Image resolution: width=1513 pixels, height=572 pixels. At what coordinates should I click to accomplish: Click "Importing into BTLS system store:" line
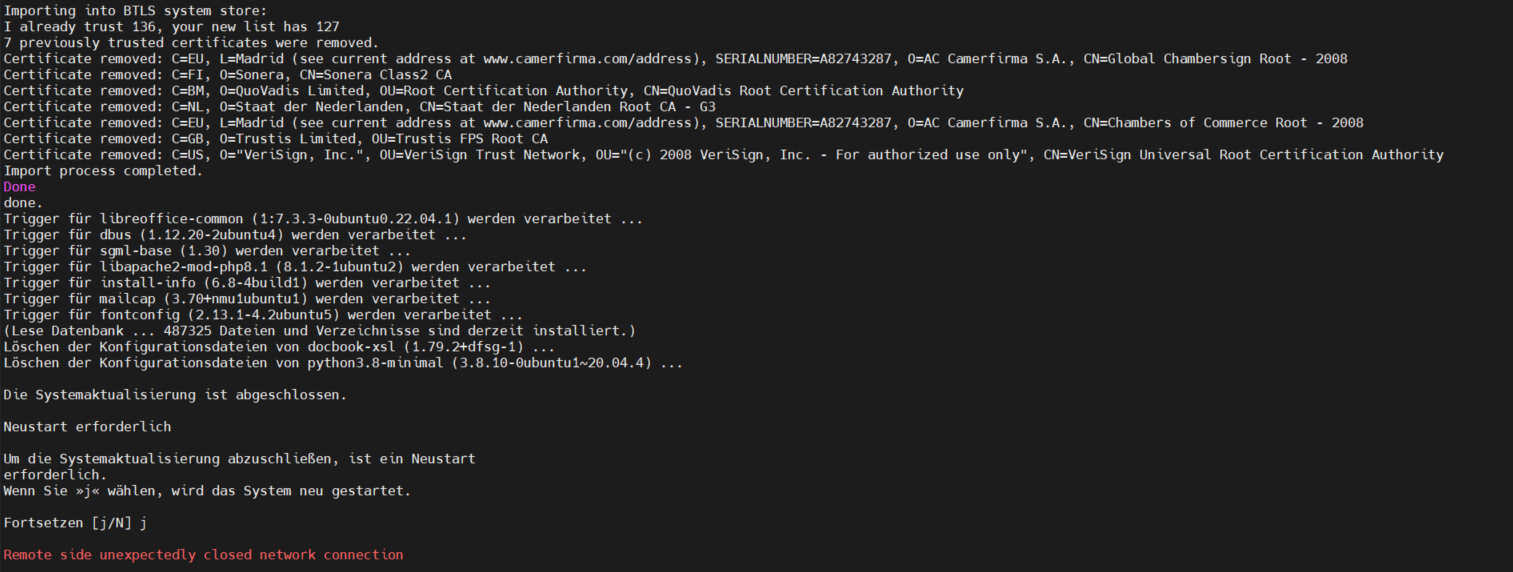pyautogui.click(x=135, y=11)
